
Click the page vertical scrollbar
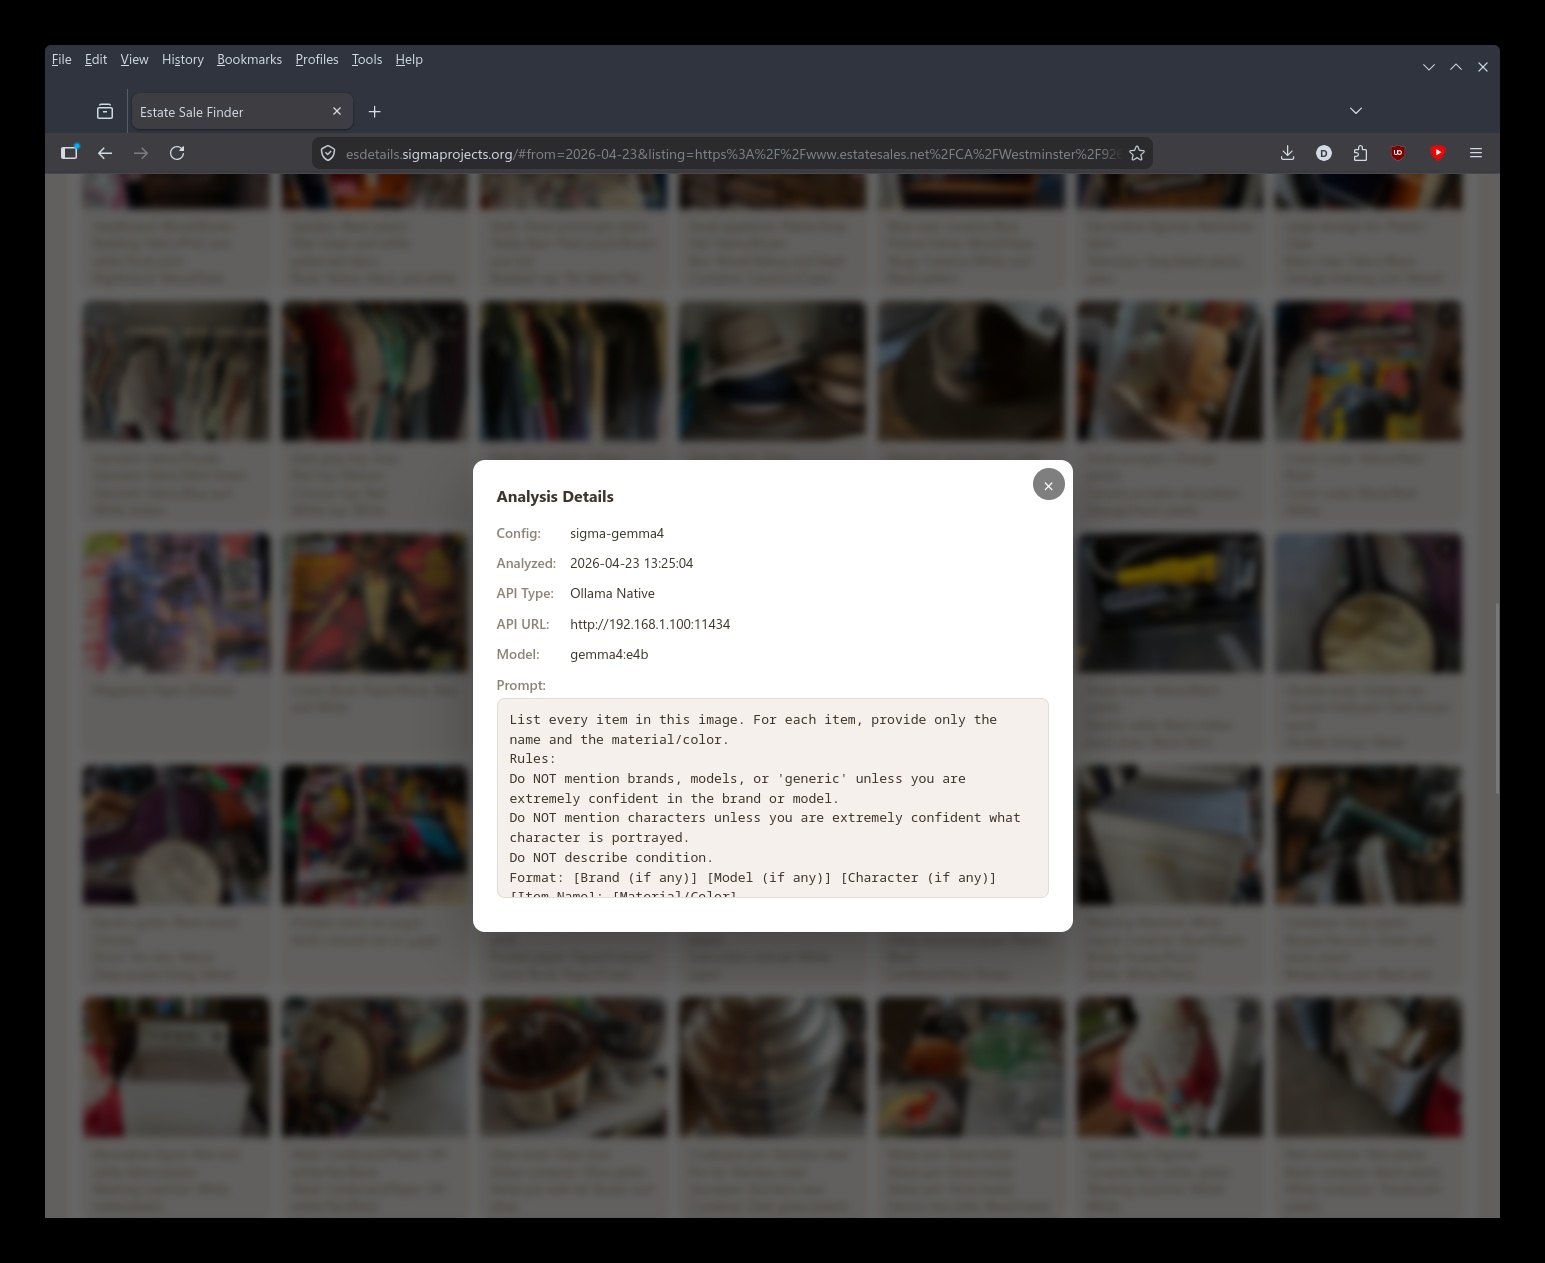1496,698
